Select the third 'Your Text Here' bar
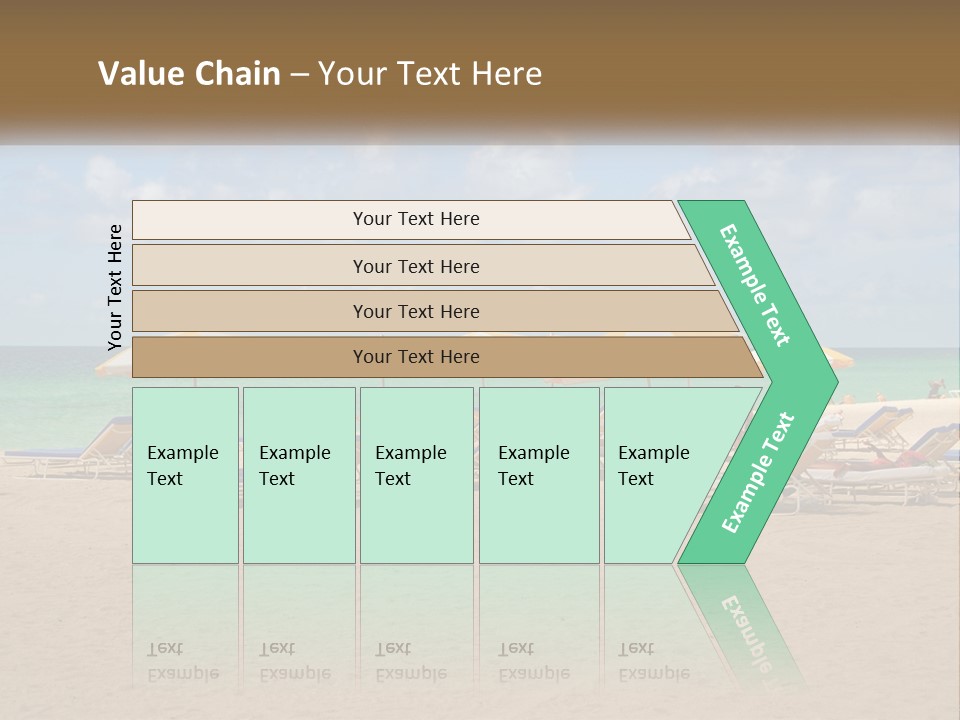Viewport: 960px width, 720px height. click(435, 311)
